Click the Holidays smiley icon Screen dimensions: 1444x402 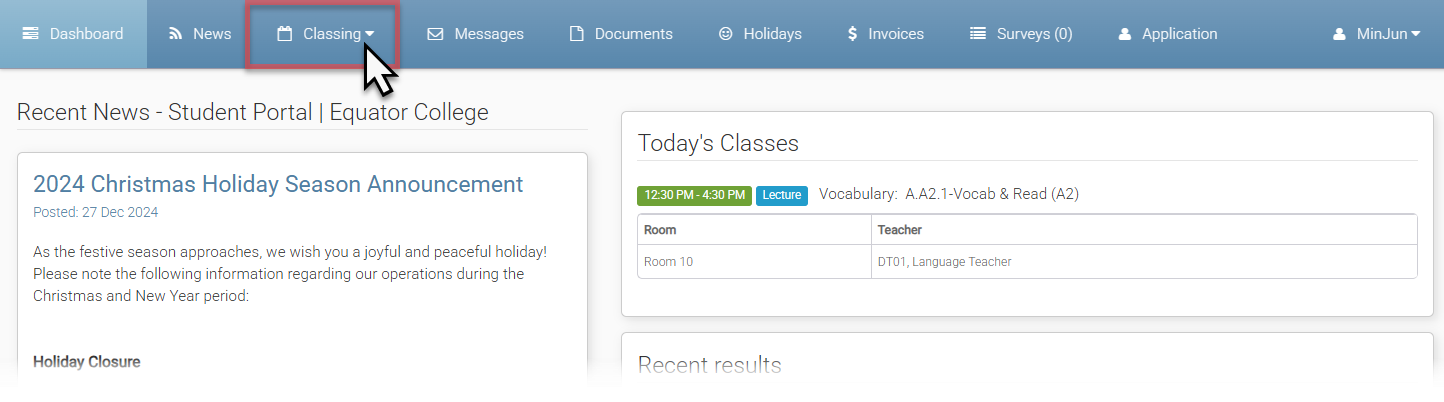pyautogui.click(x=725, y=34)
